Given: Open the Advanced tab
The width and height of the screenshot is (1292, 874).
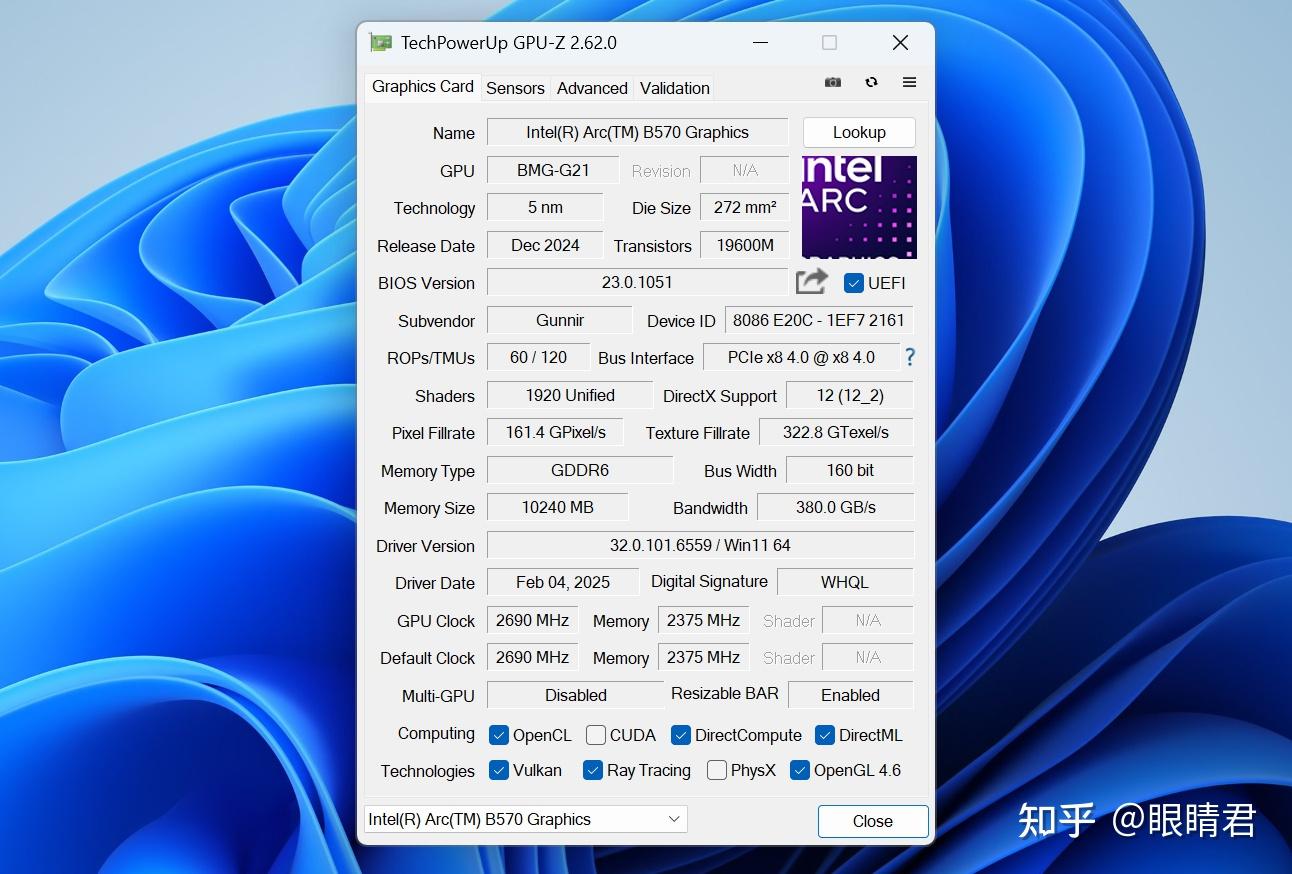Looking at the screenshot, I should pos(591,88).
